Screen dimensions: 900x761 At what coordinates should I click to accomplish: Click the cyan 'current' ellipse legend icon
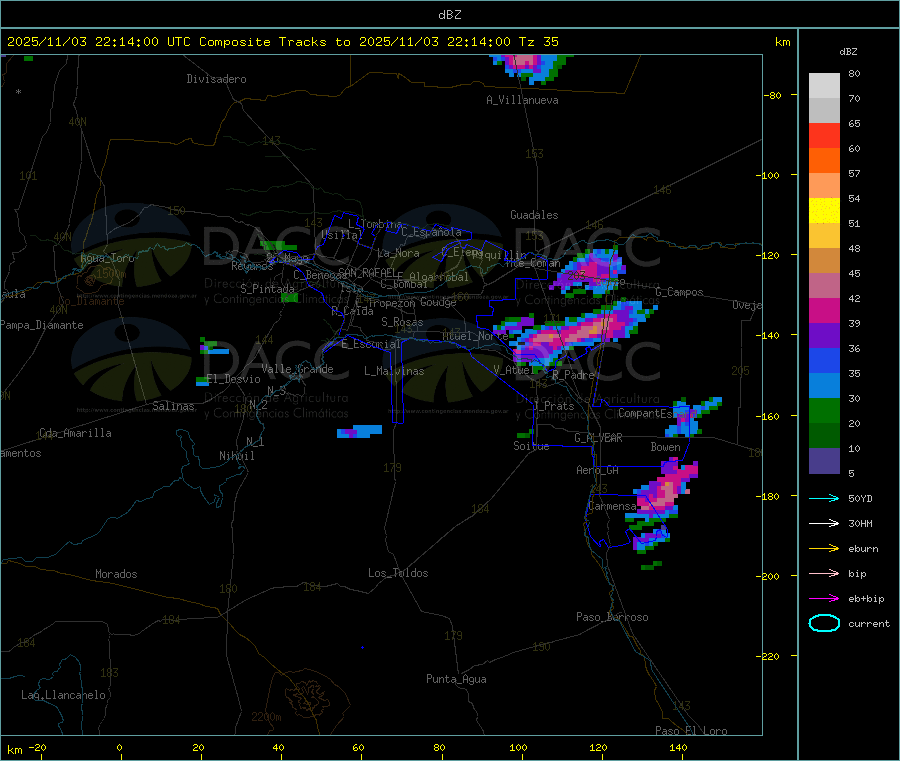824,623
